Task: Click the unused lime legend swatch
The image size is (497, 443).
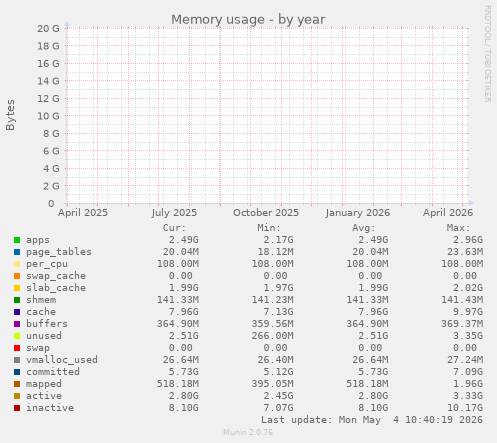Action: pos(17,336)
